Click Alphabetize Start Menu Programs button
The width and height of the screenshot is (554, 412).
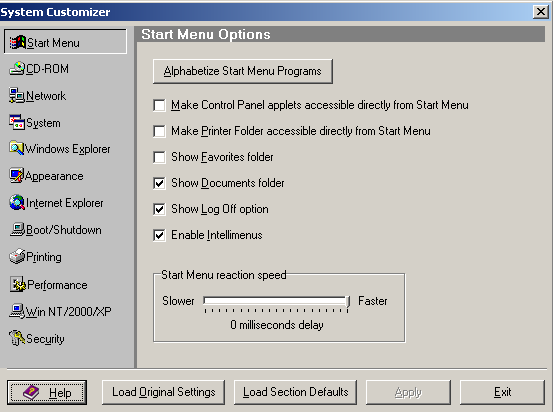click(x=243, y=71)
